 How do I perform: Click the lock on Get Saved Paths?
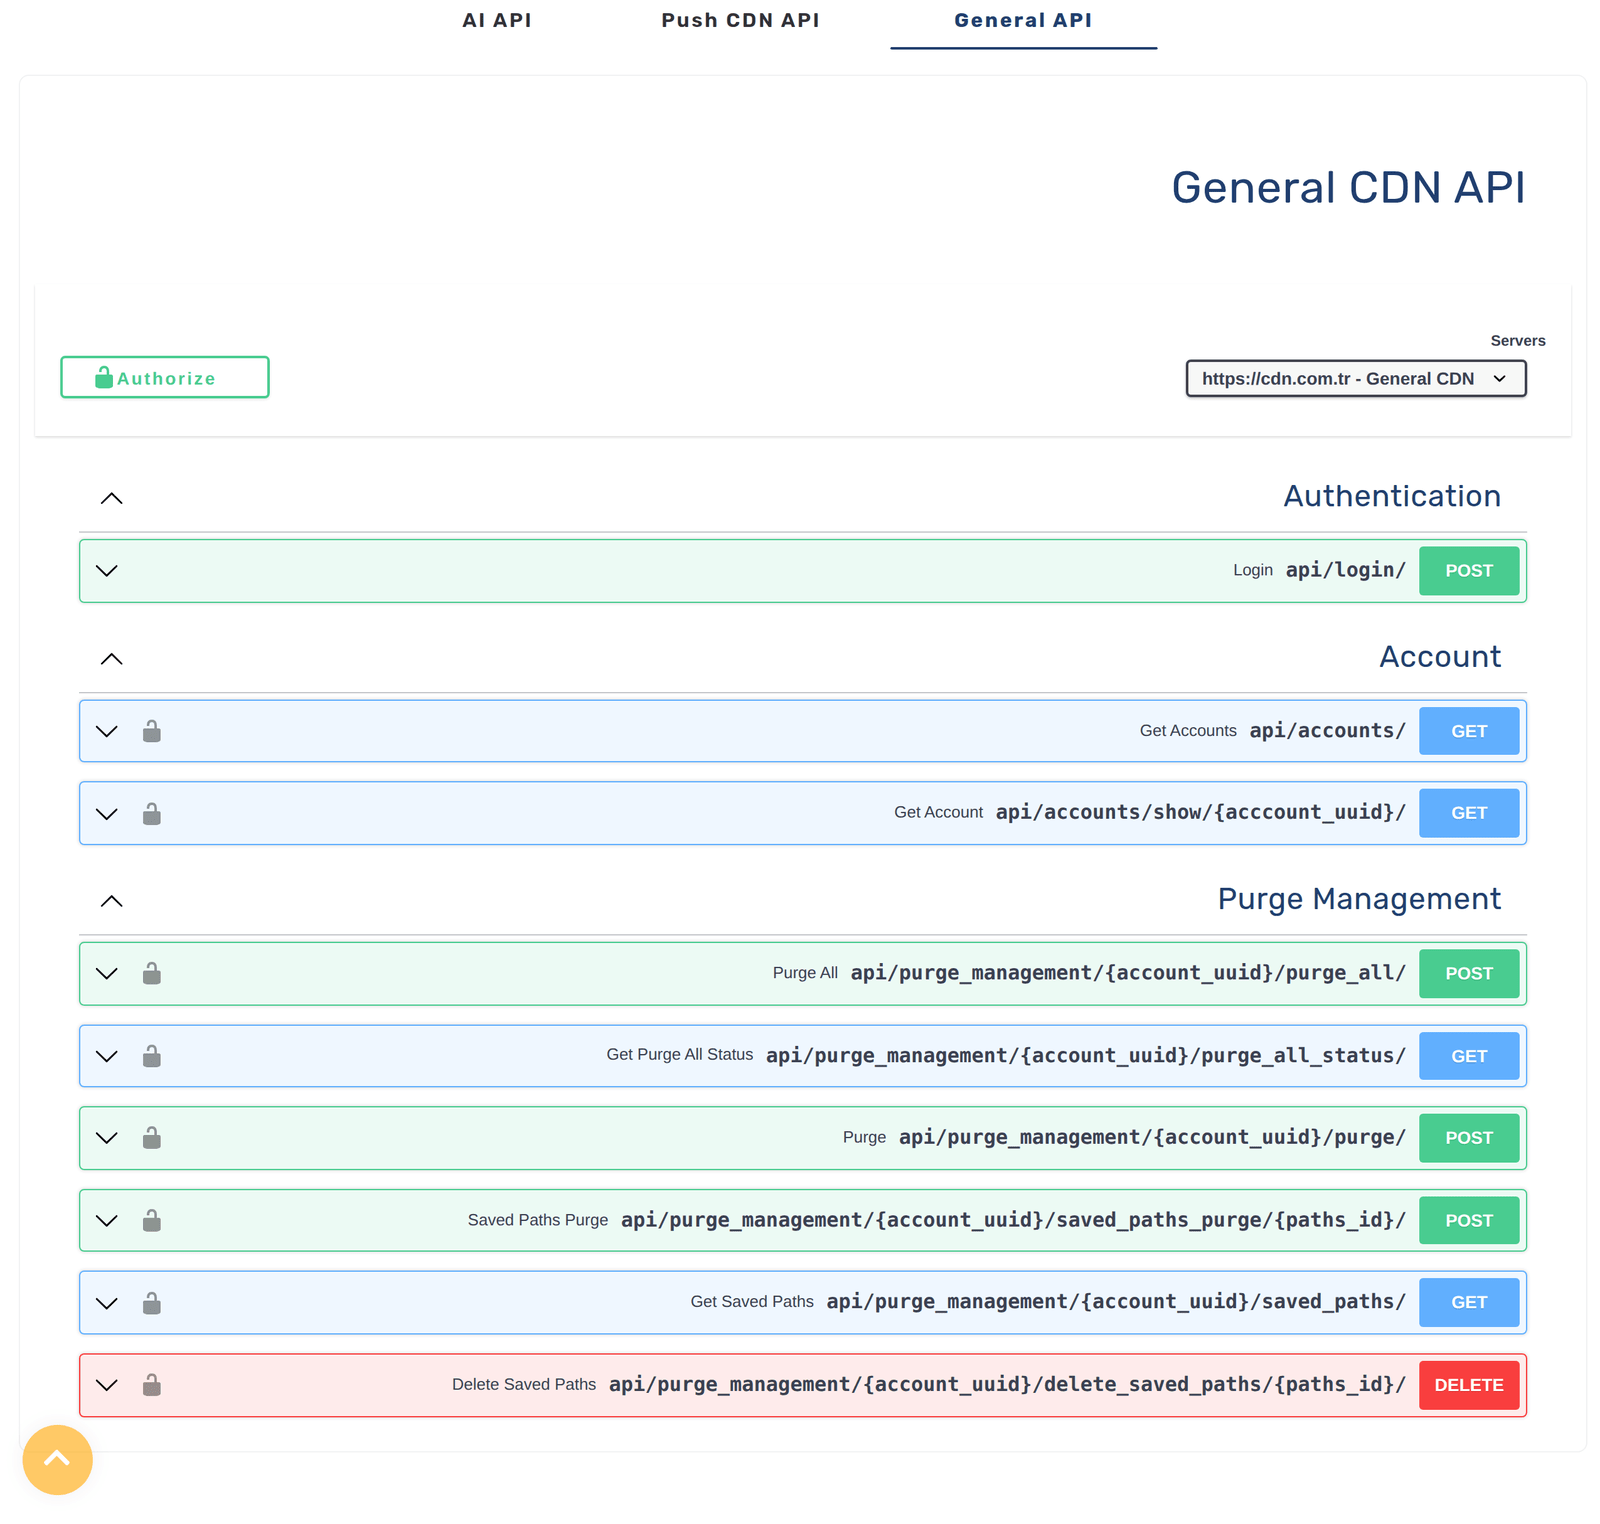(152, 1303)
